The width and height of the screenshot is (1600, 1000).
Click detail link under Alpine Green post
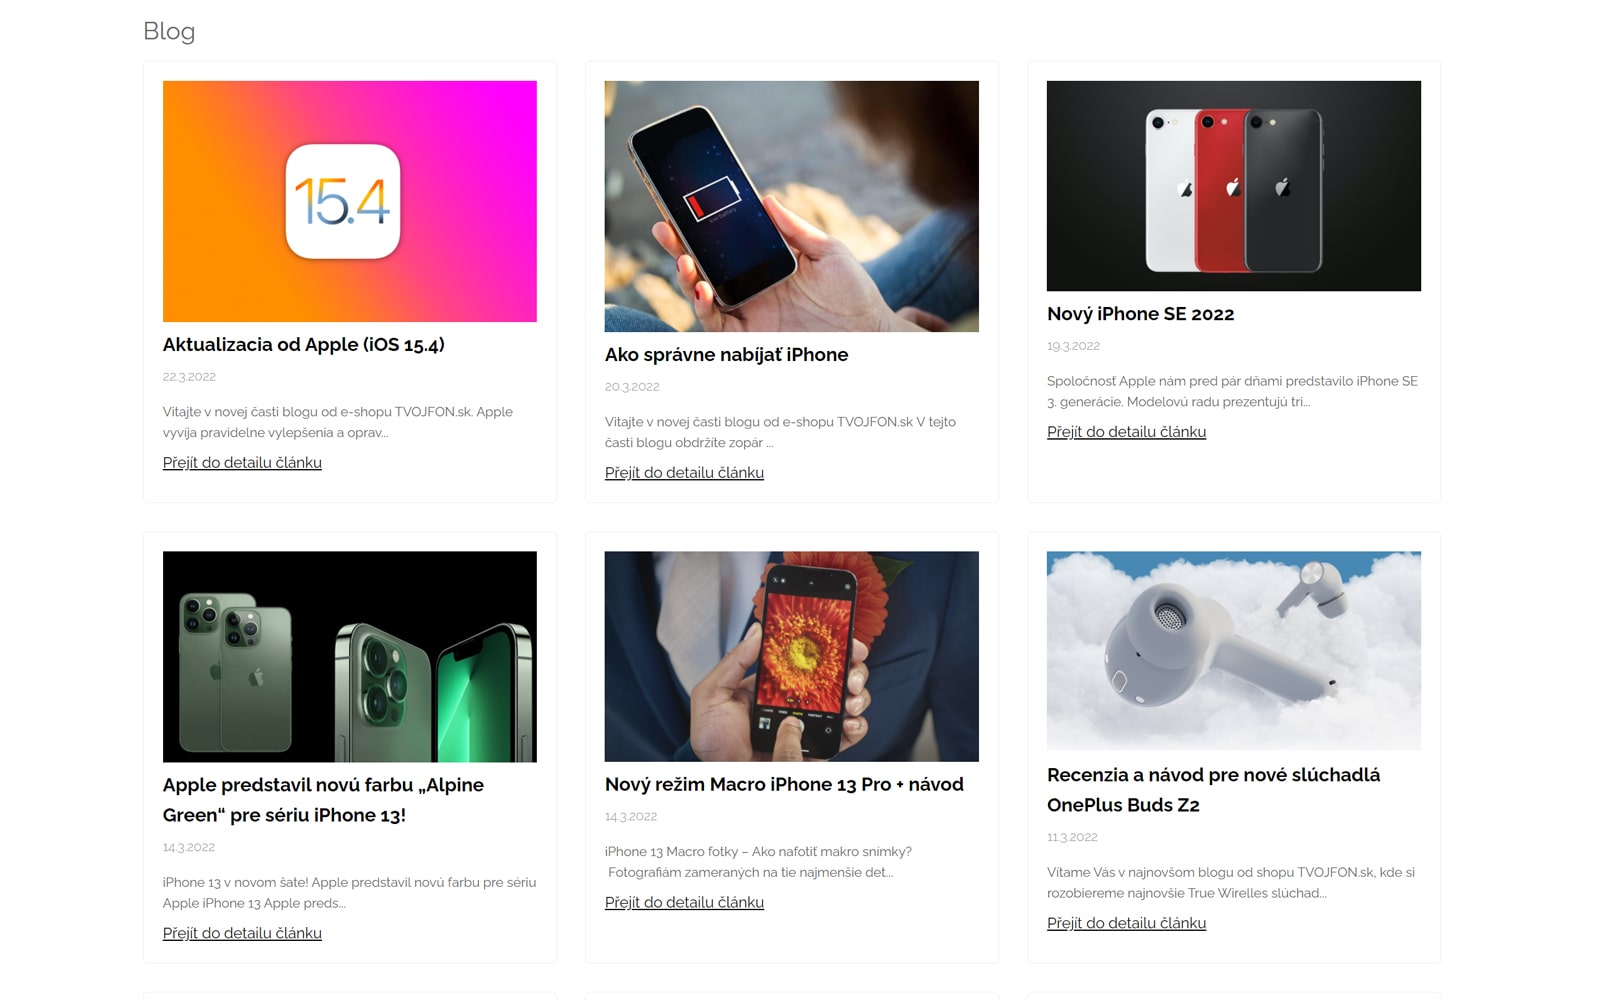coord(242,933)
